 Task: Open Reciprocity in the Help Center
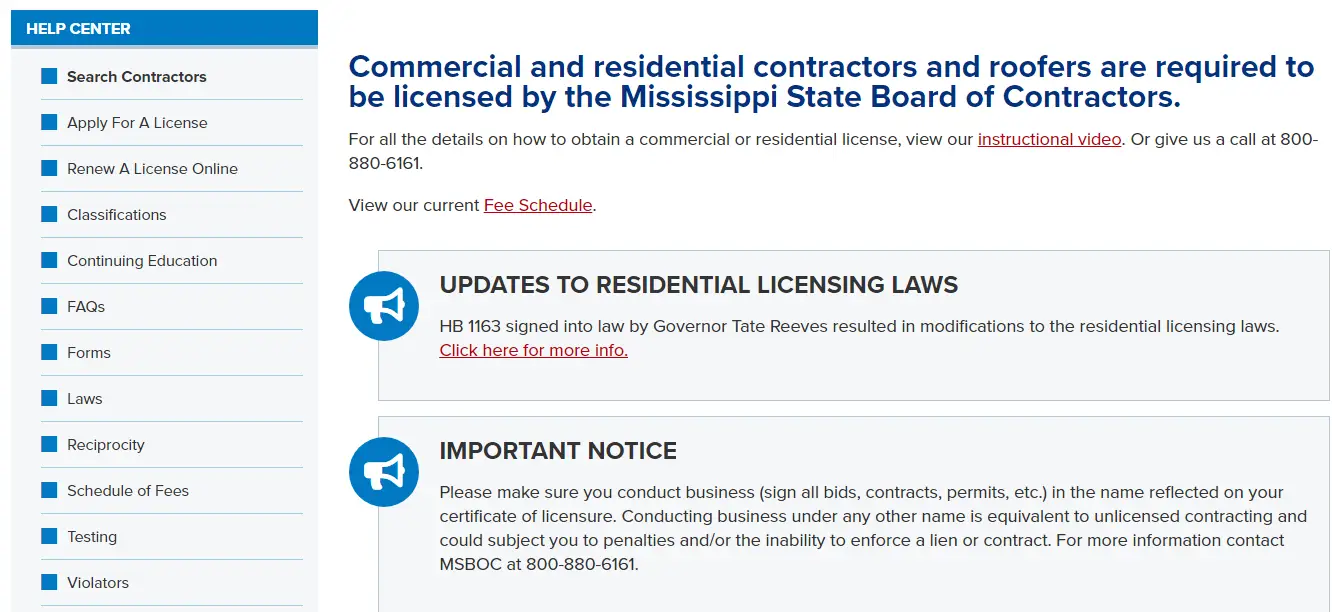[x=105, y=445]
